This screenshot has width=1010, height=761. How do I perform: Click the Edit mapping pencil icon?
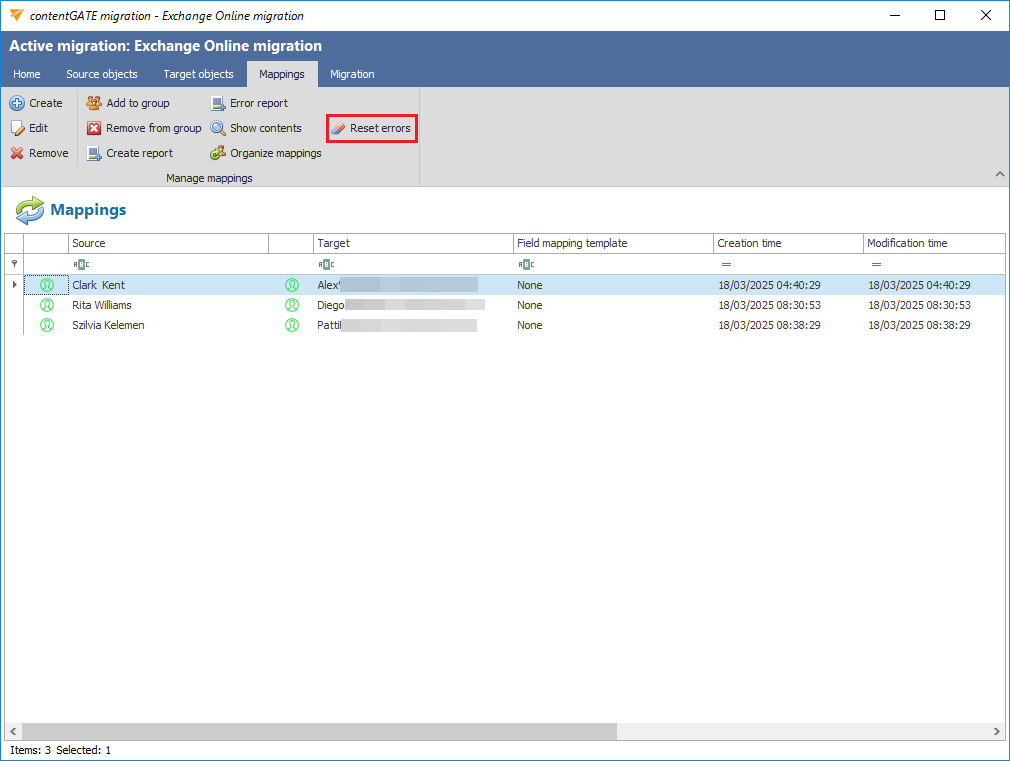(x=17, y=128)
